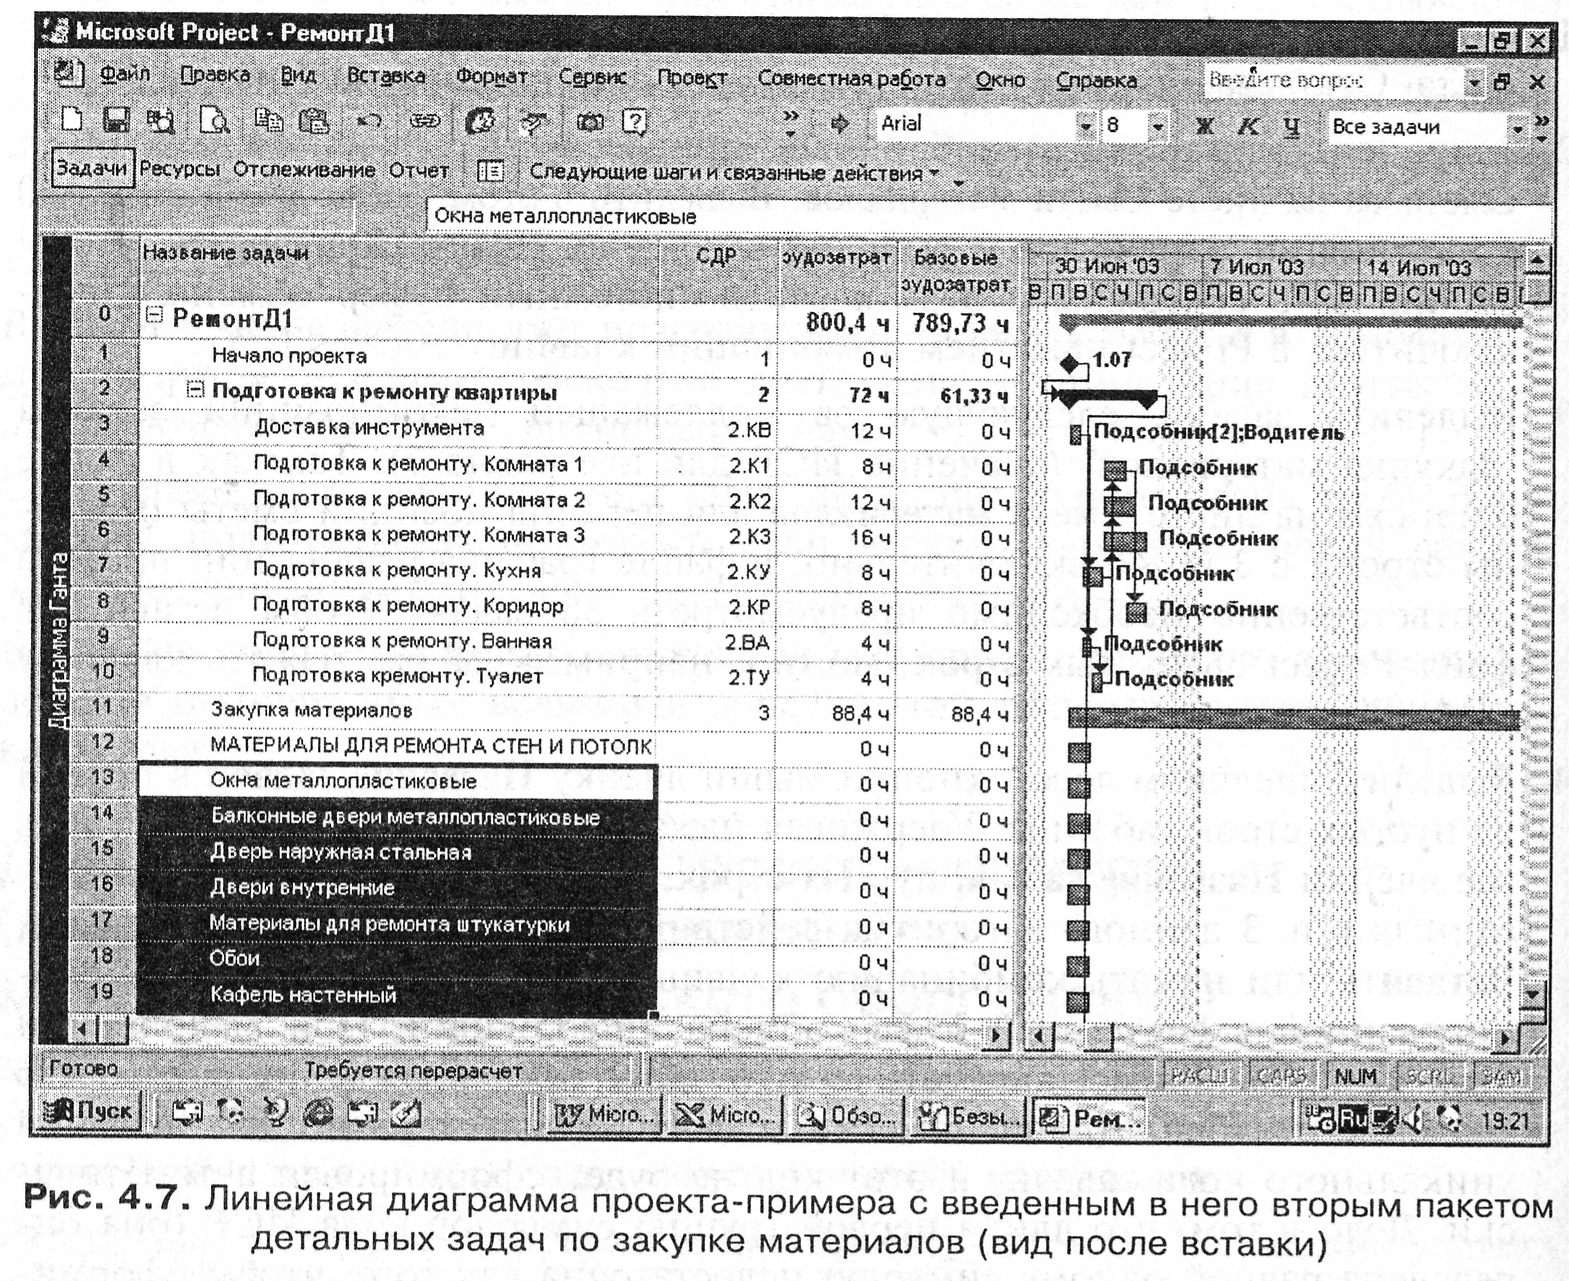The image size is (1569, 1281).
Task: Toggle the Project Guide pane icon
Action: [x=490, y=171]
